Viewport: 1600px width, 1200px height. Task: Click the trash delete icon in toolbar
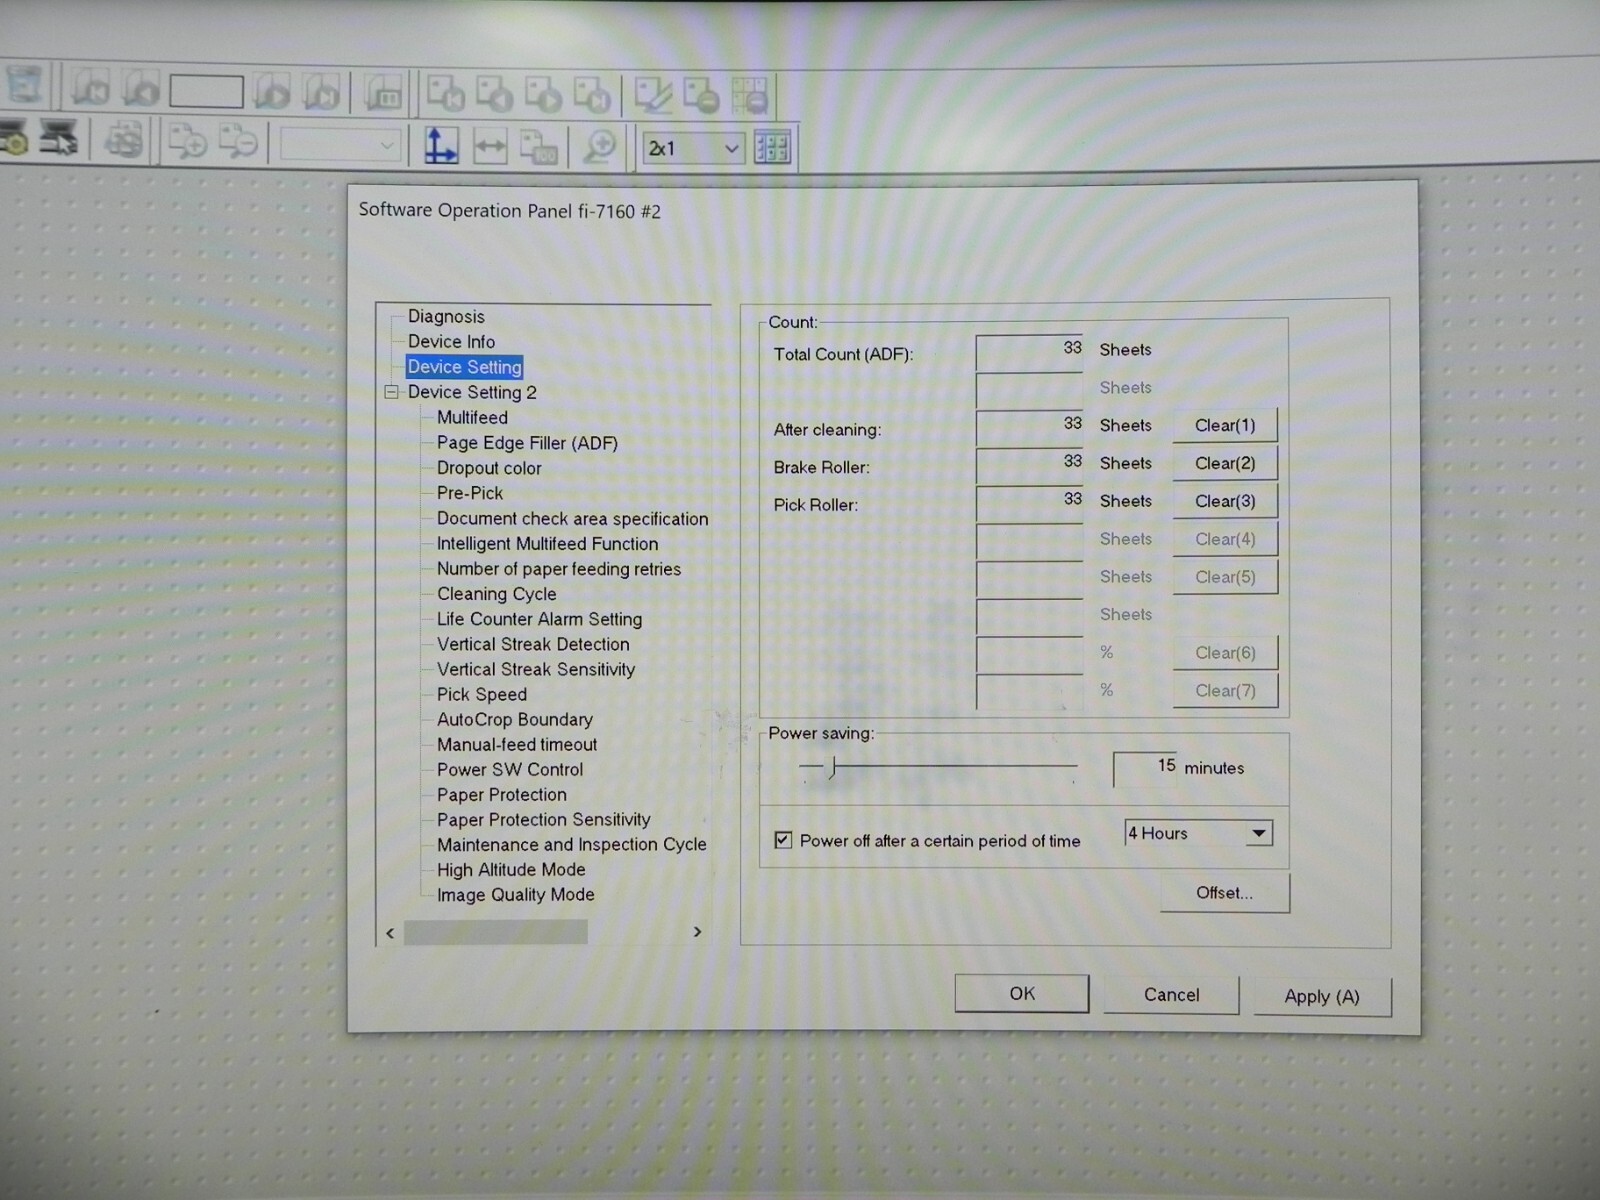24,86
